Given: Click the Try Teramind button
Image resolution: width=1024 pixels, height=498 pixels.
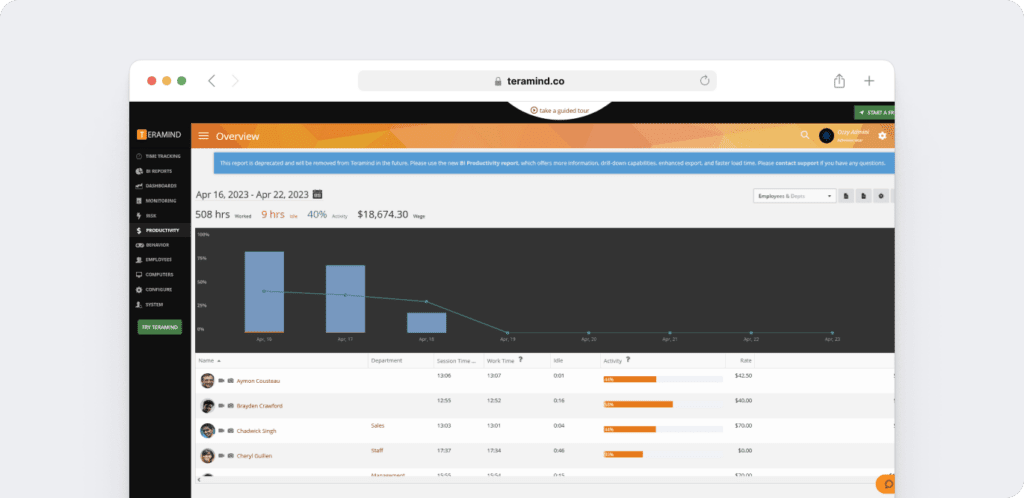Looking at the screenshot, I should (x=160, y=327).
